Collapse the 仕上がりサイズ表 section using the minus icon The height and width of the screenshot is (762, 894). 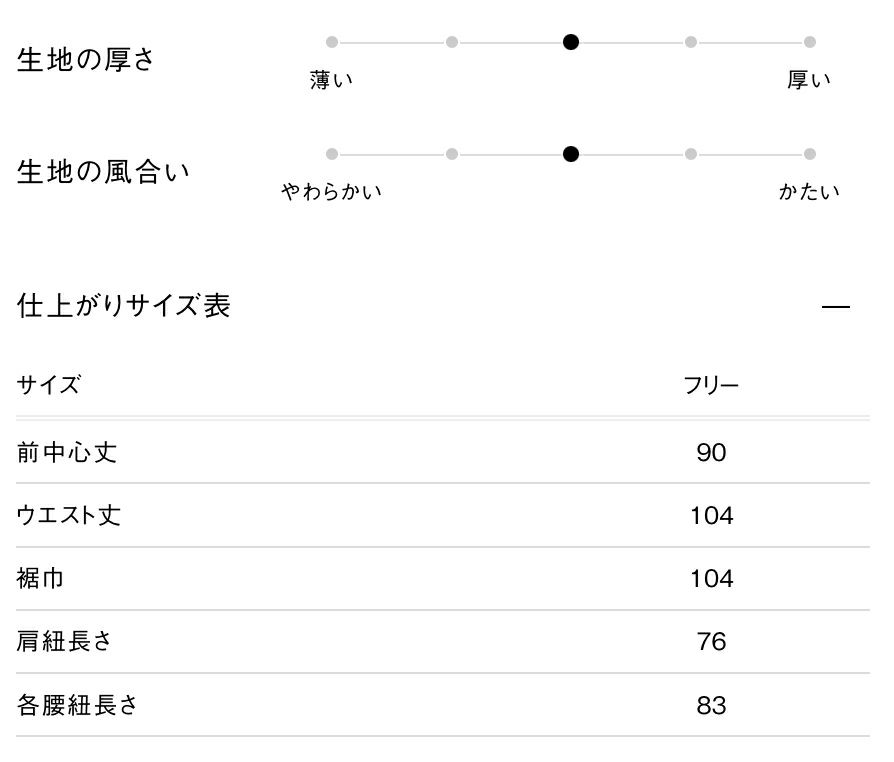click(835, 307)
